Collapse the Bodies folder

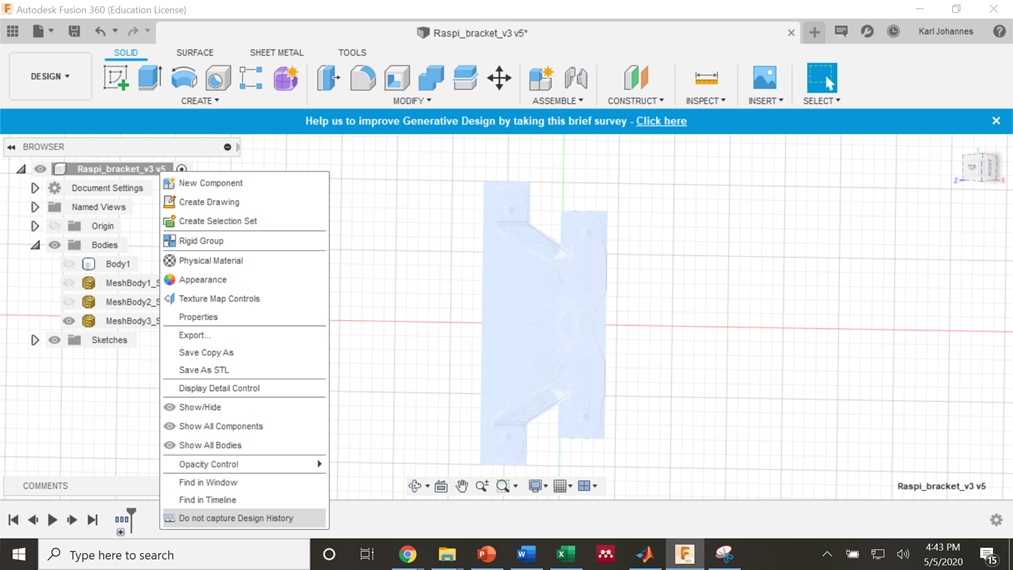(x=35, y=245)
